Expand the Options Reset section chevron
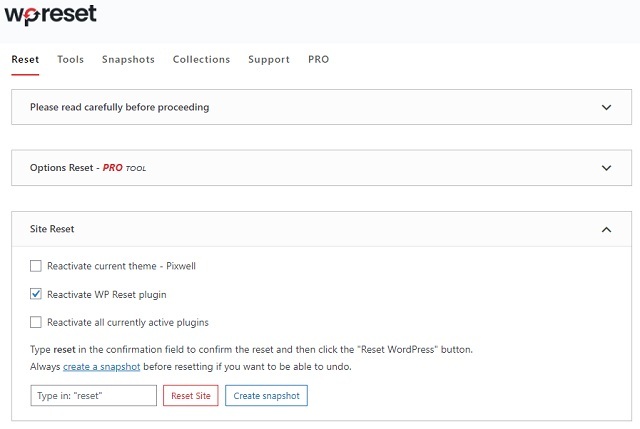Viewport: 640px width, 429px height. [x=606, y=168]
